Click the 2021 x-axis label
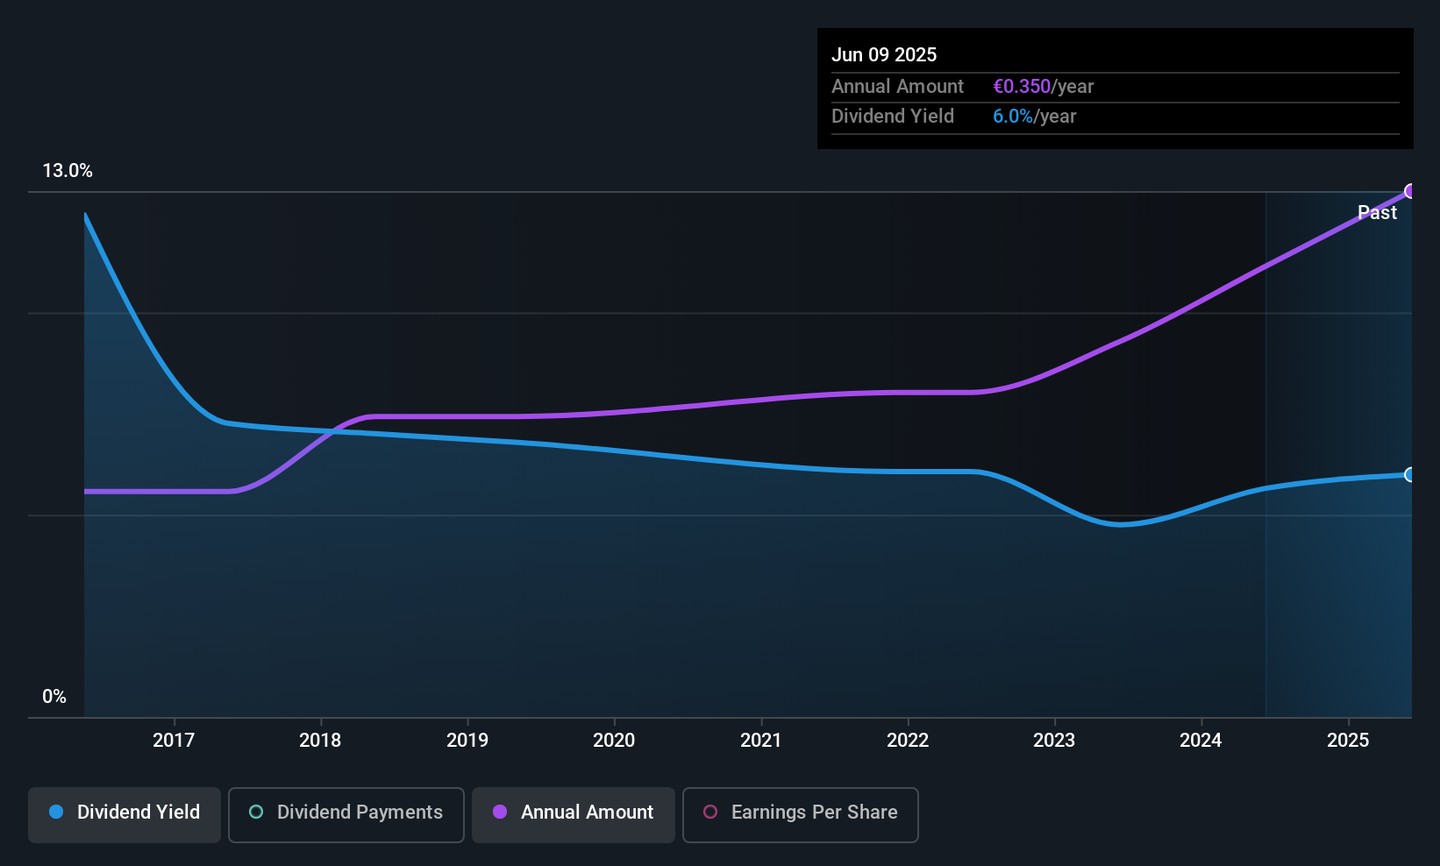This screenshot has height=866, width=1440. 761,740
